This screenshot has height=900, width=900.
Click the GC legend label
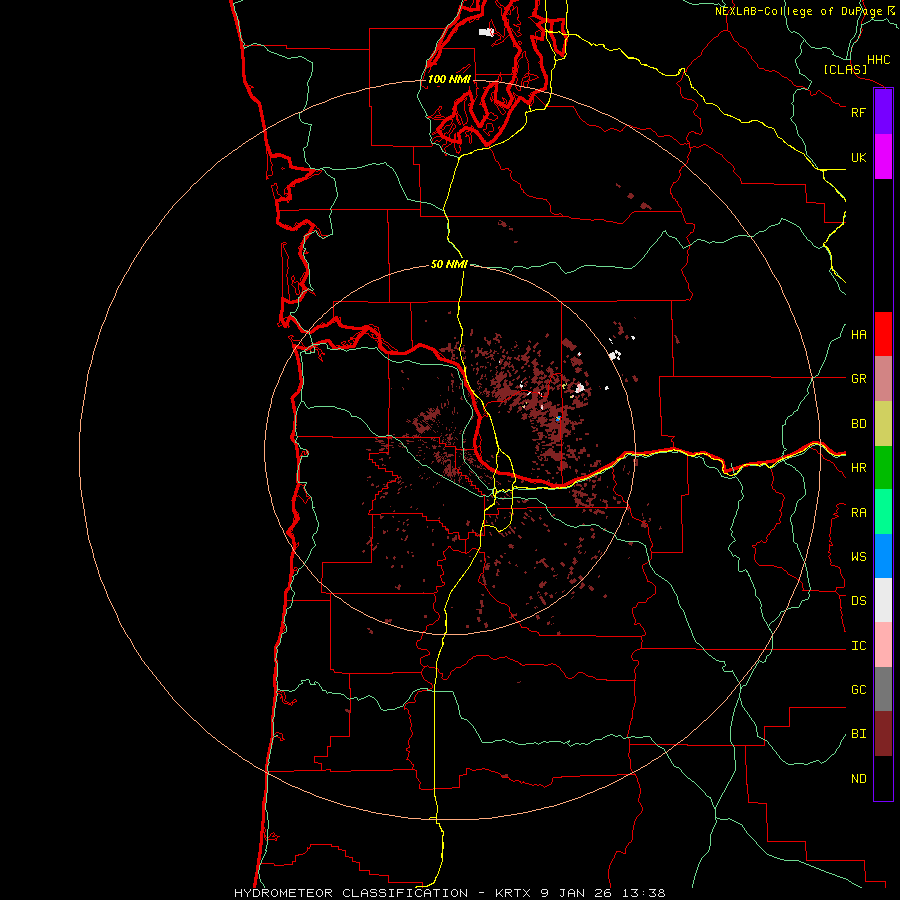click(858, 690)
